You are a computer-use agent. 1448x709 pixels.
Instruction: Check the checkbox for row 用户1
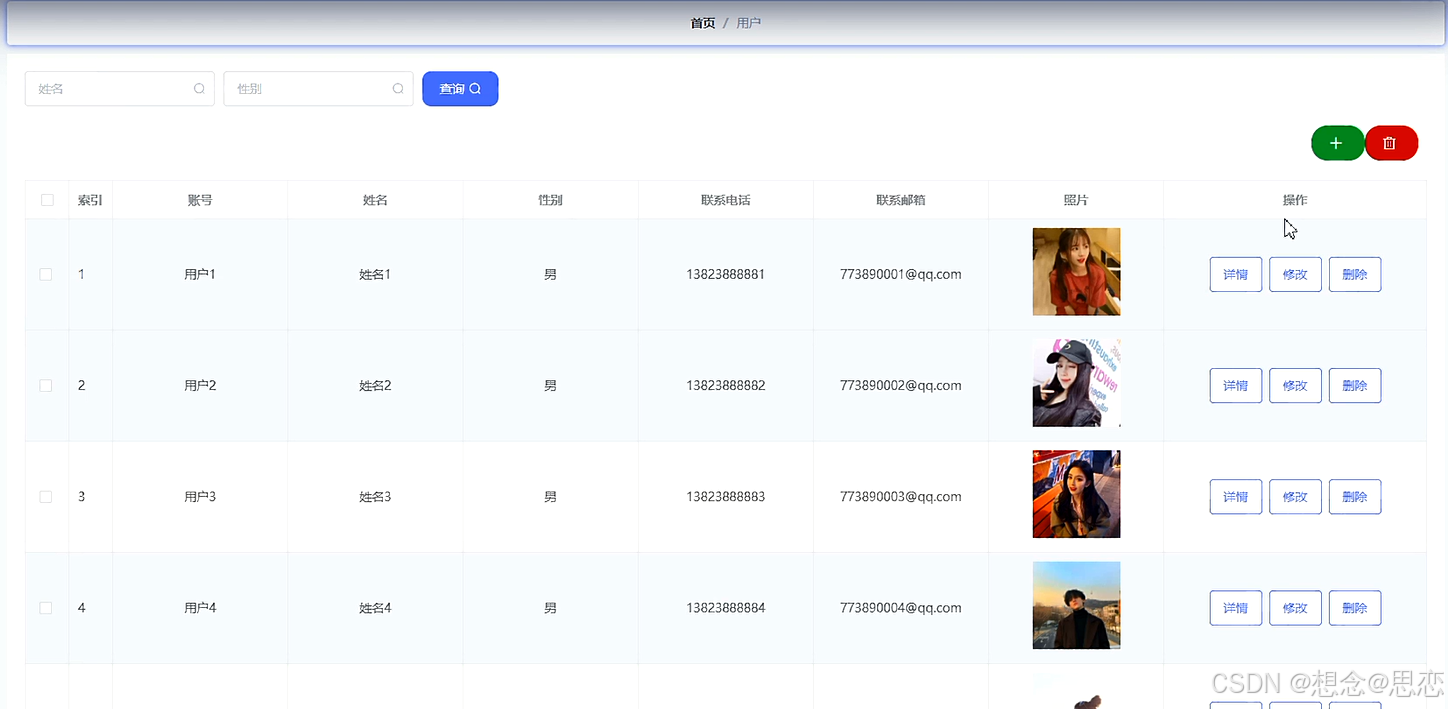[x=46, y=274]
